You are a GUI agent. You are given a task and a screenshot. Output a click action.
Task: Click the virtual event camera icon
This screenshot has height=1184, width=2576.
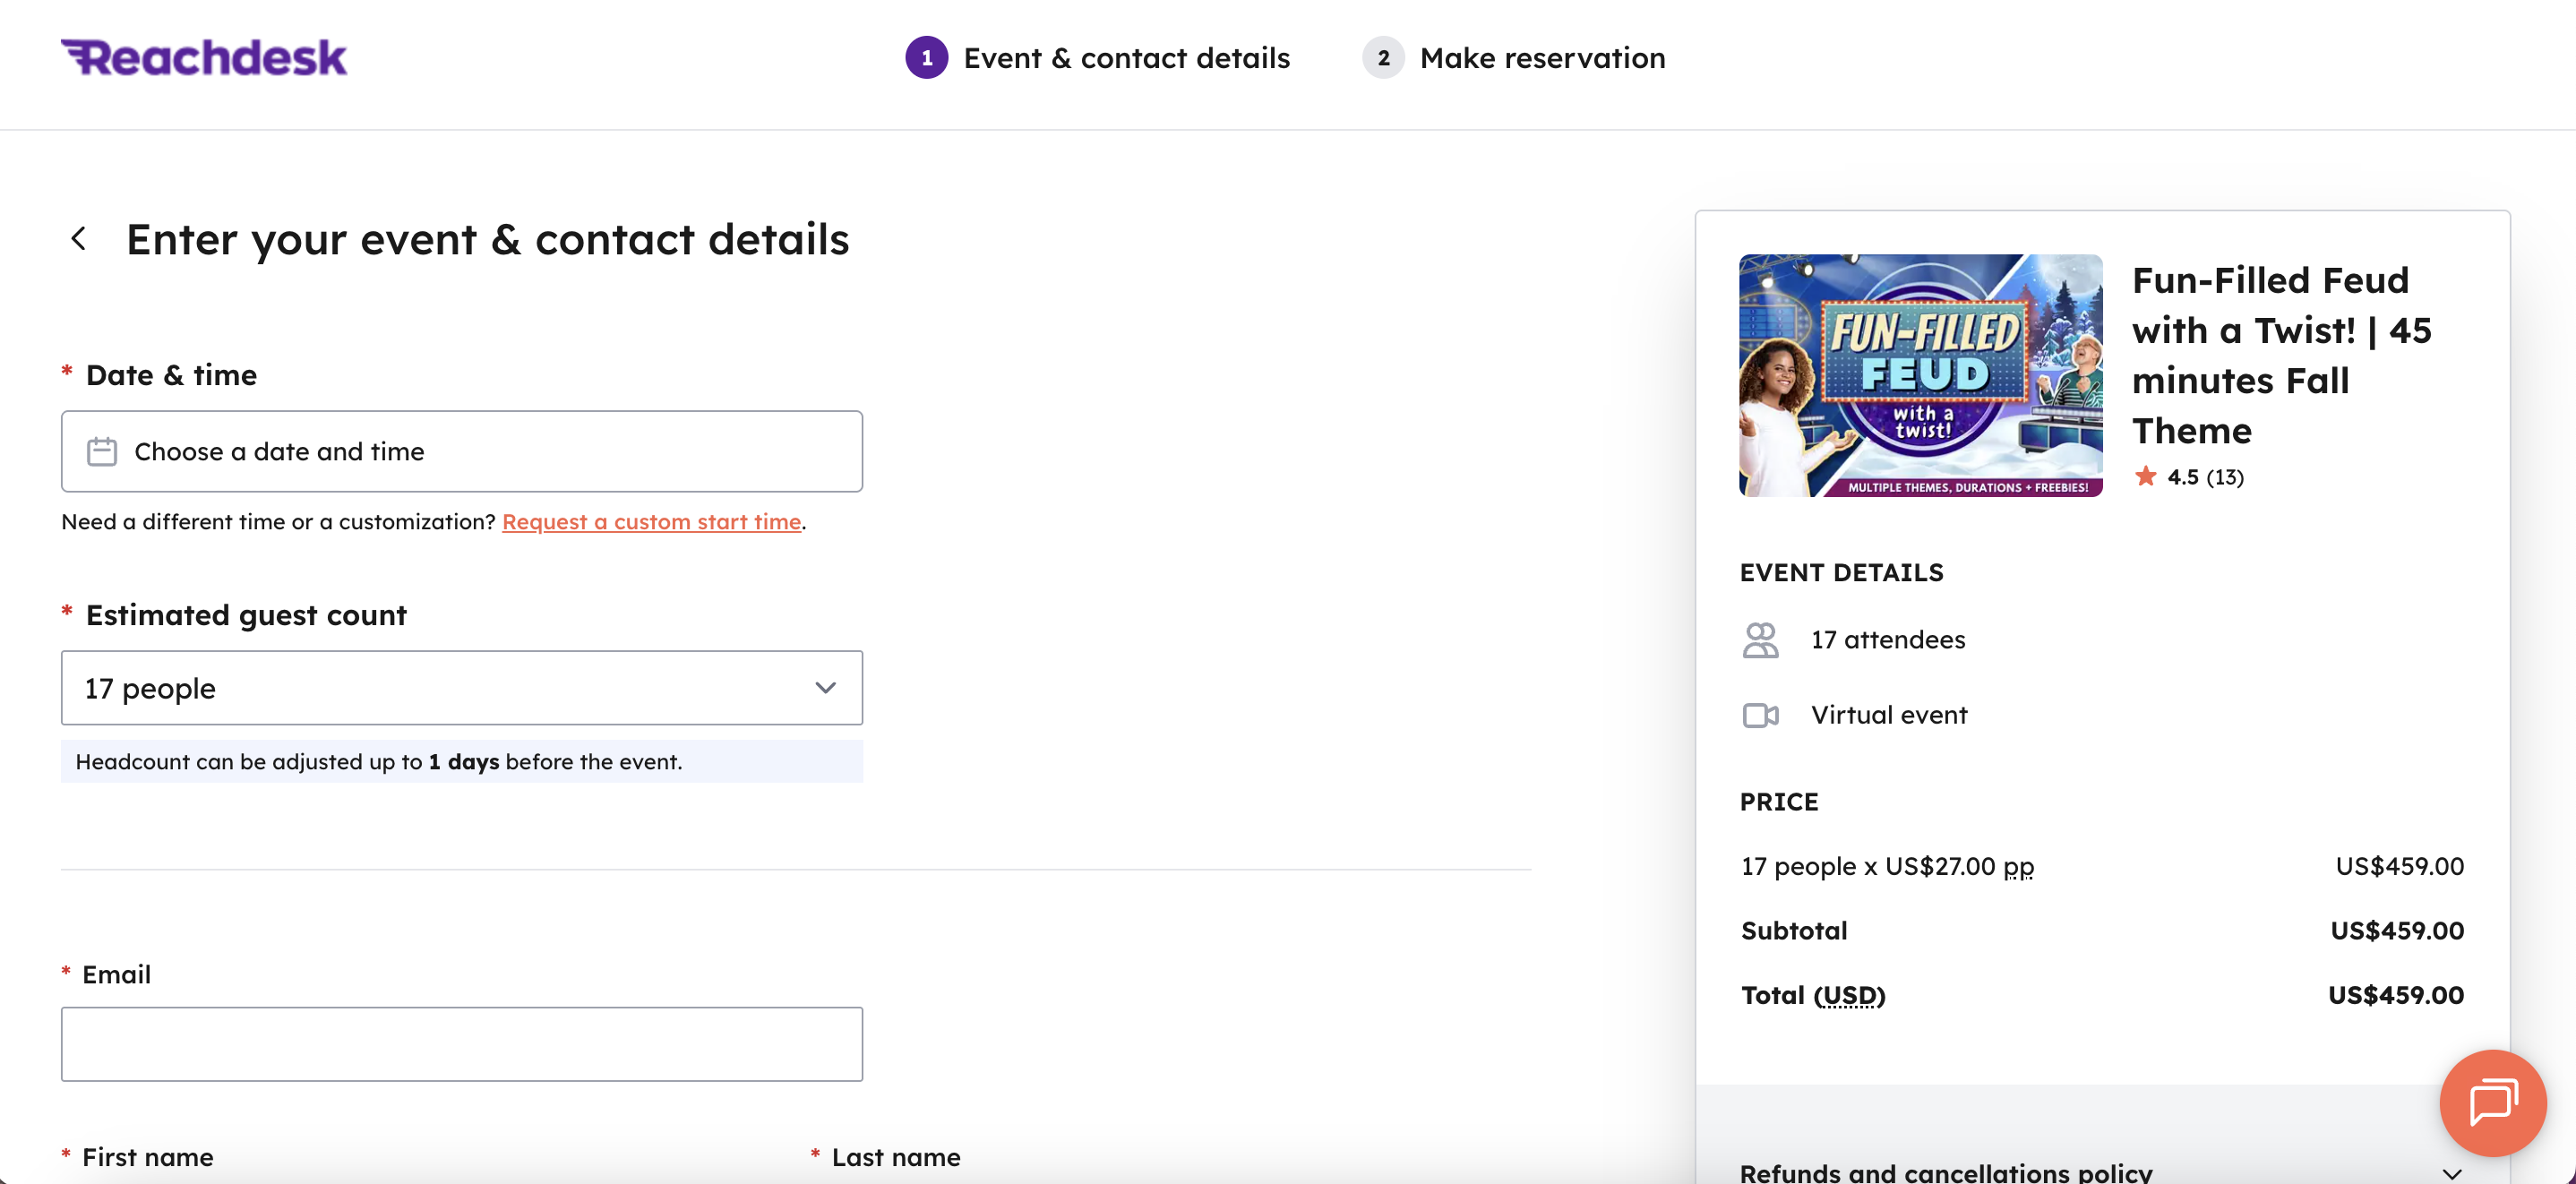click(x=1760, y=715)
